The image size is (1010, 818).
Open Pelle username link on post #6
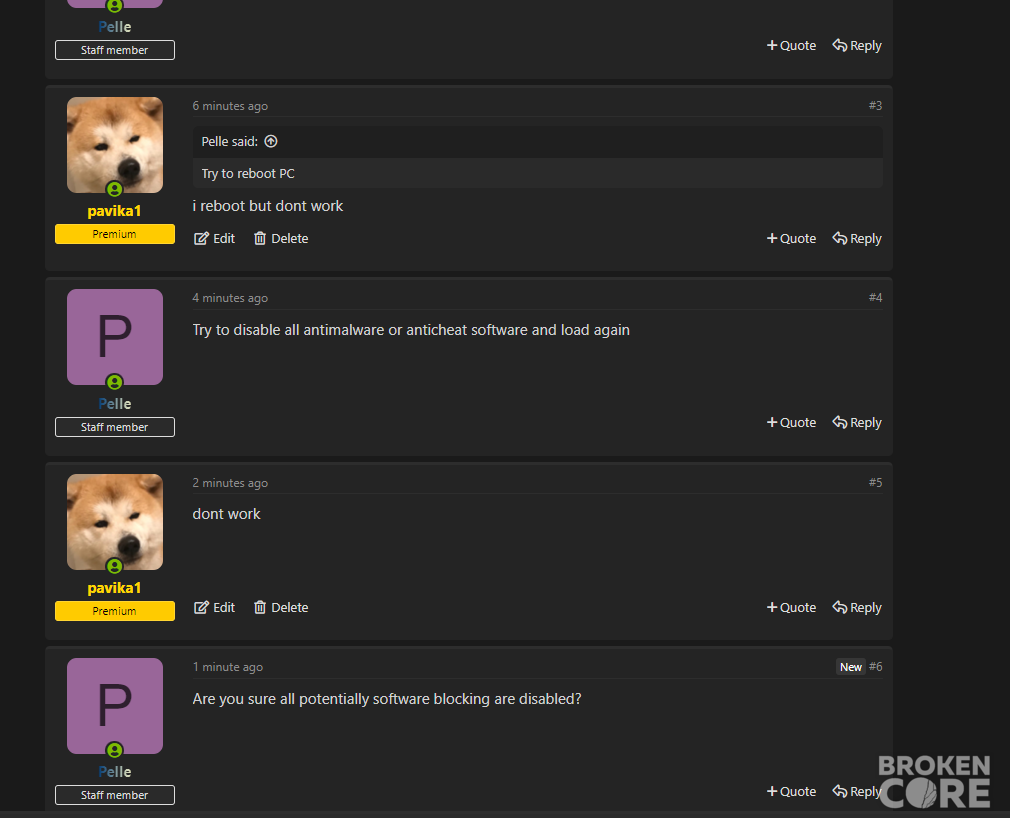click(115, 772)
